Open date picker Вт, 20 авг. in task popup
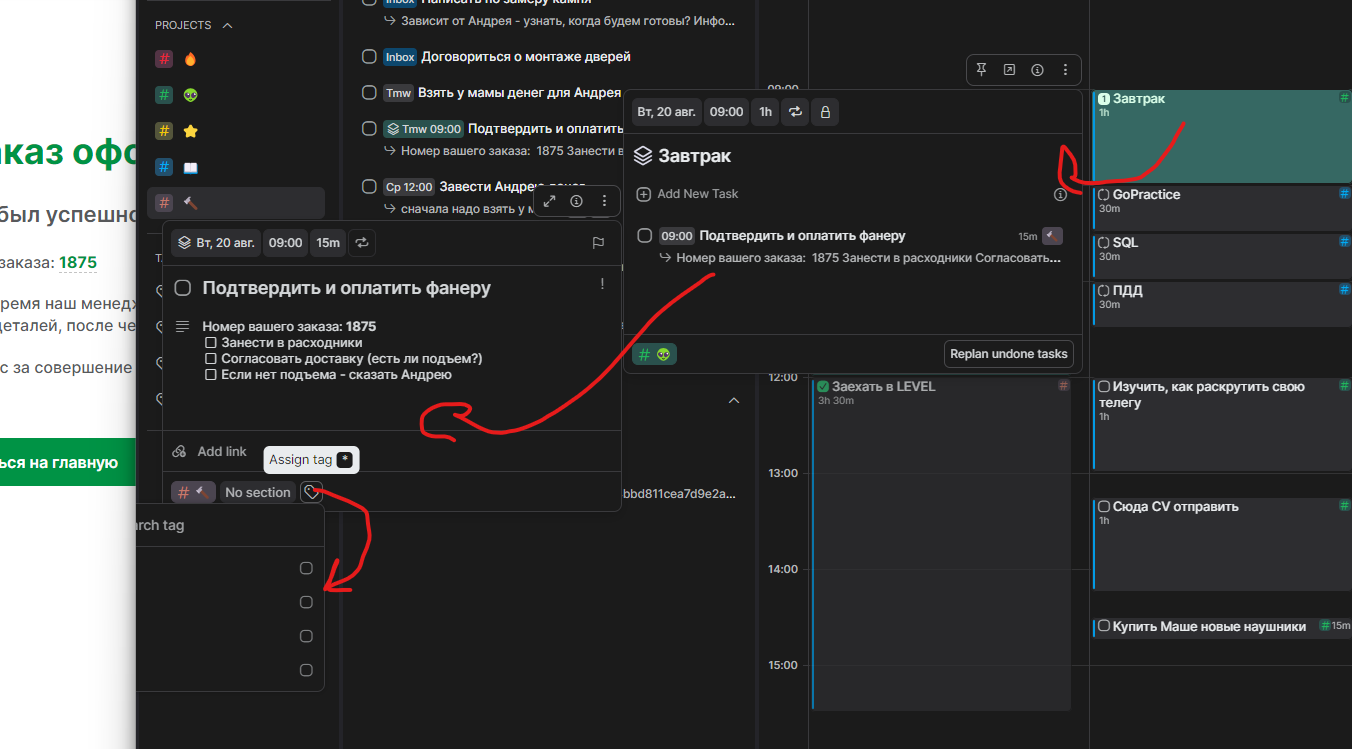 coord(216,242)
